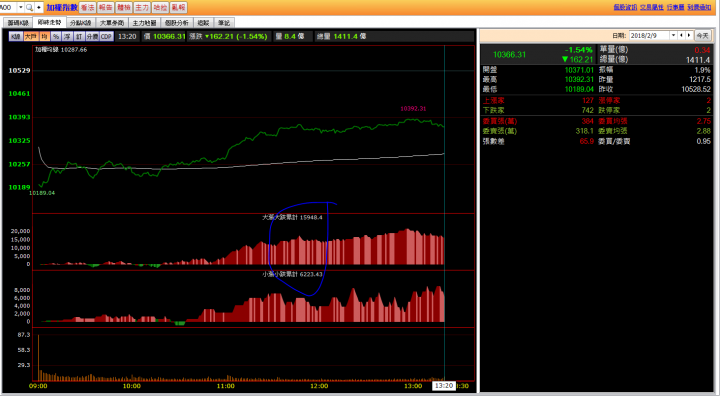
Task: Open the first blue link at top right
Action: 625,7
